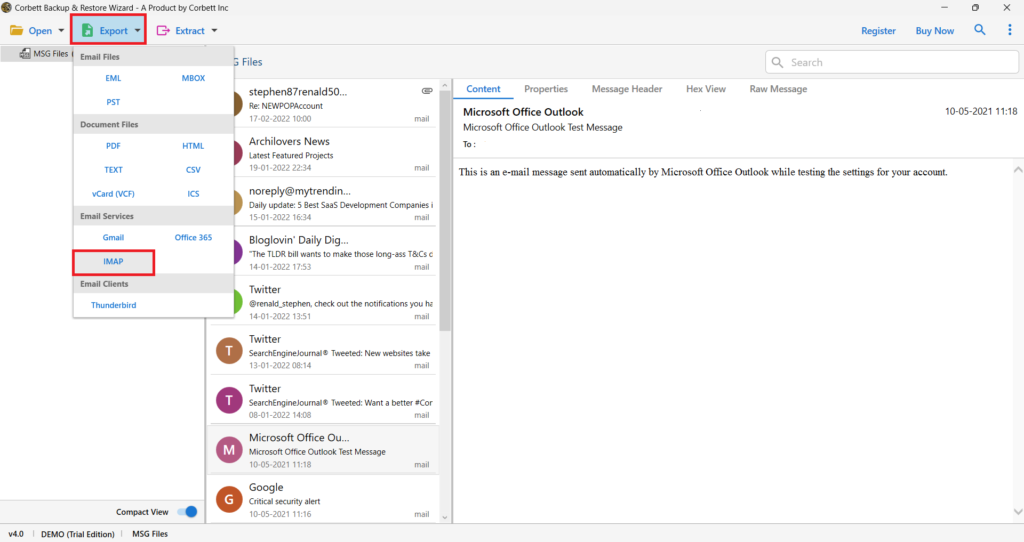The image size is (1024, 542).
Task: Choose HTML export format
Action: point(193,146)
